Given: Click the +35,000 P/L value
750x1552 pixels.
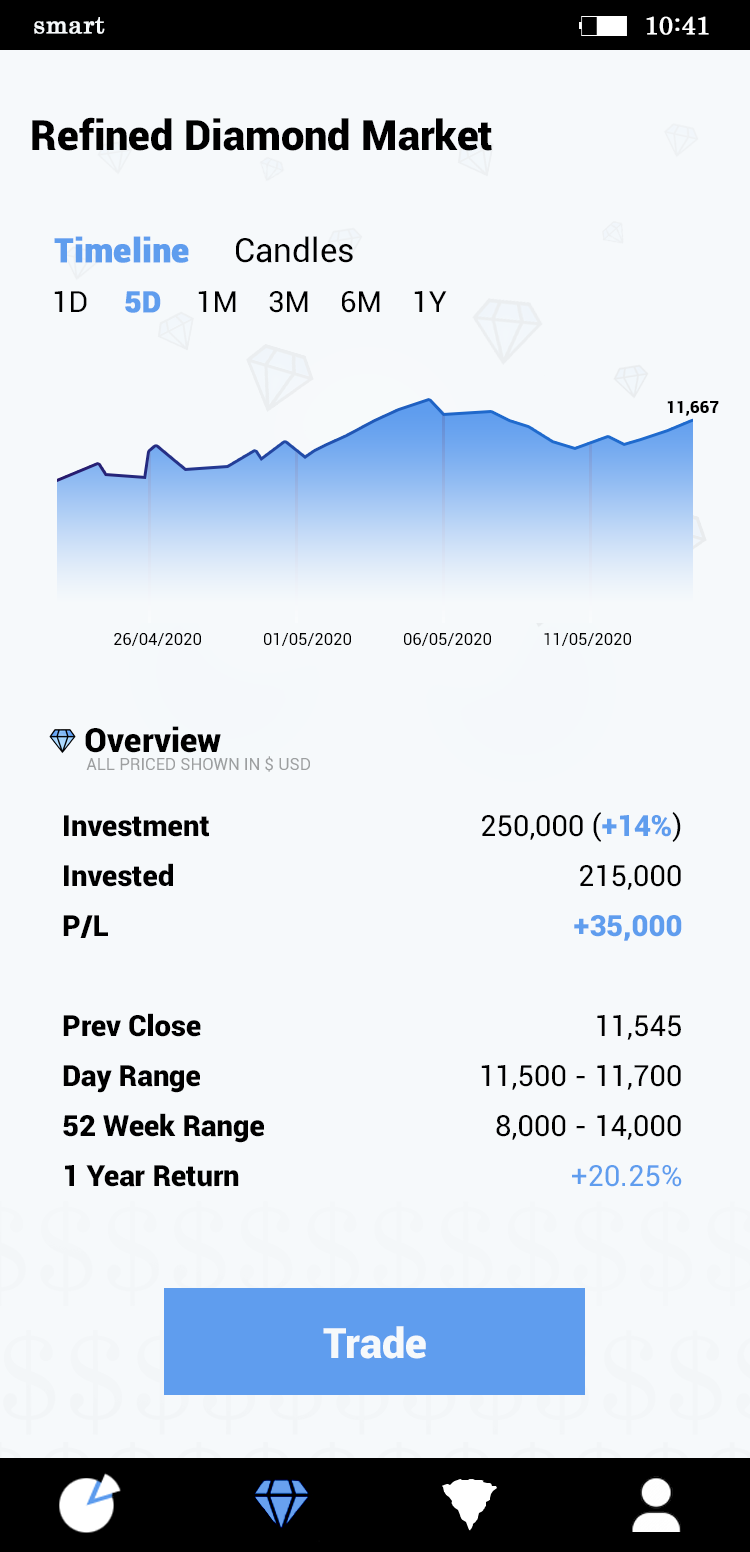Looking at the screenshot, I should (627, 926).
